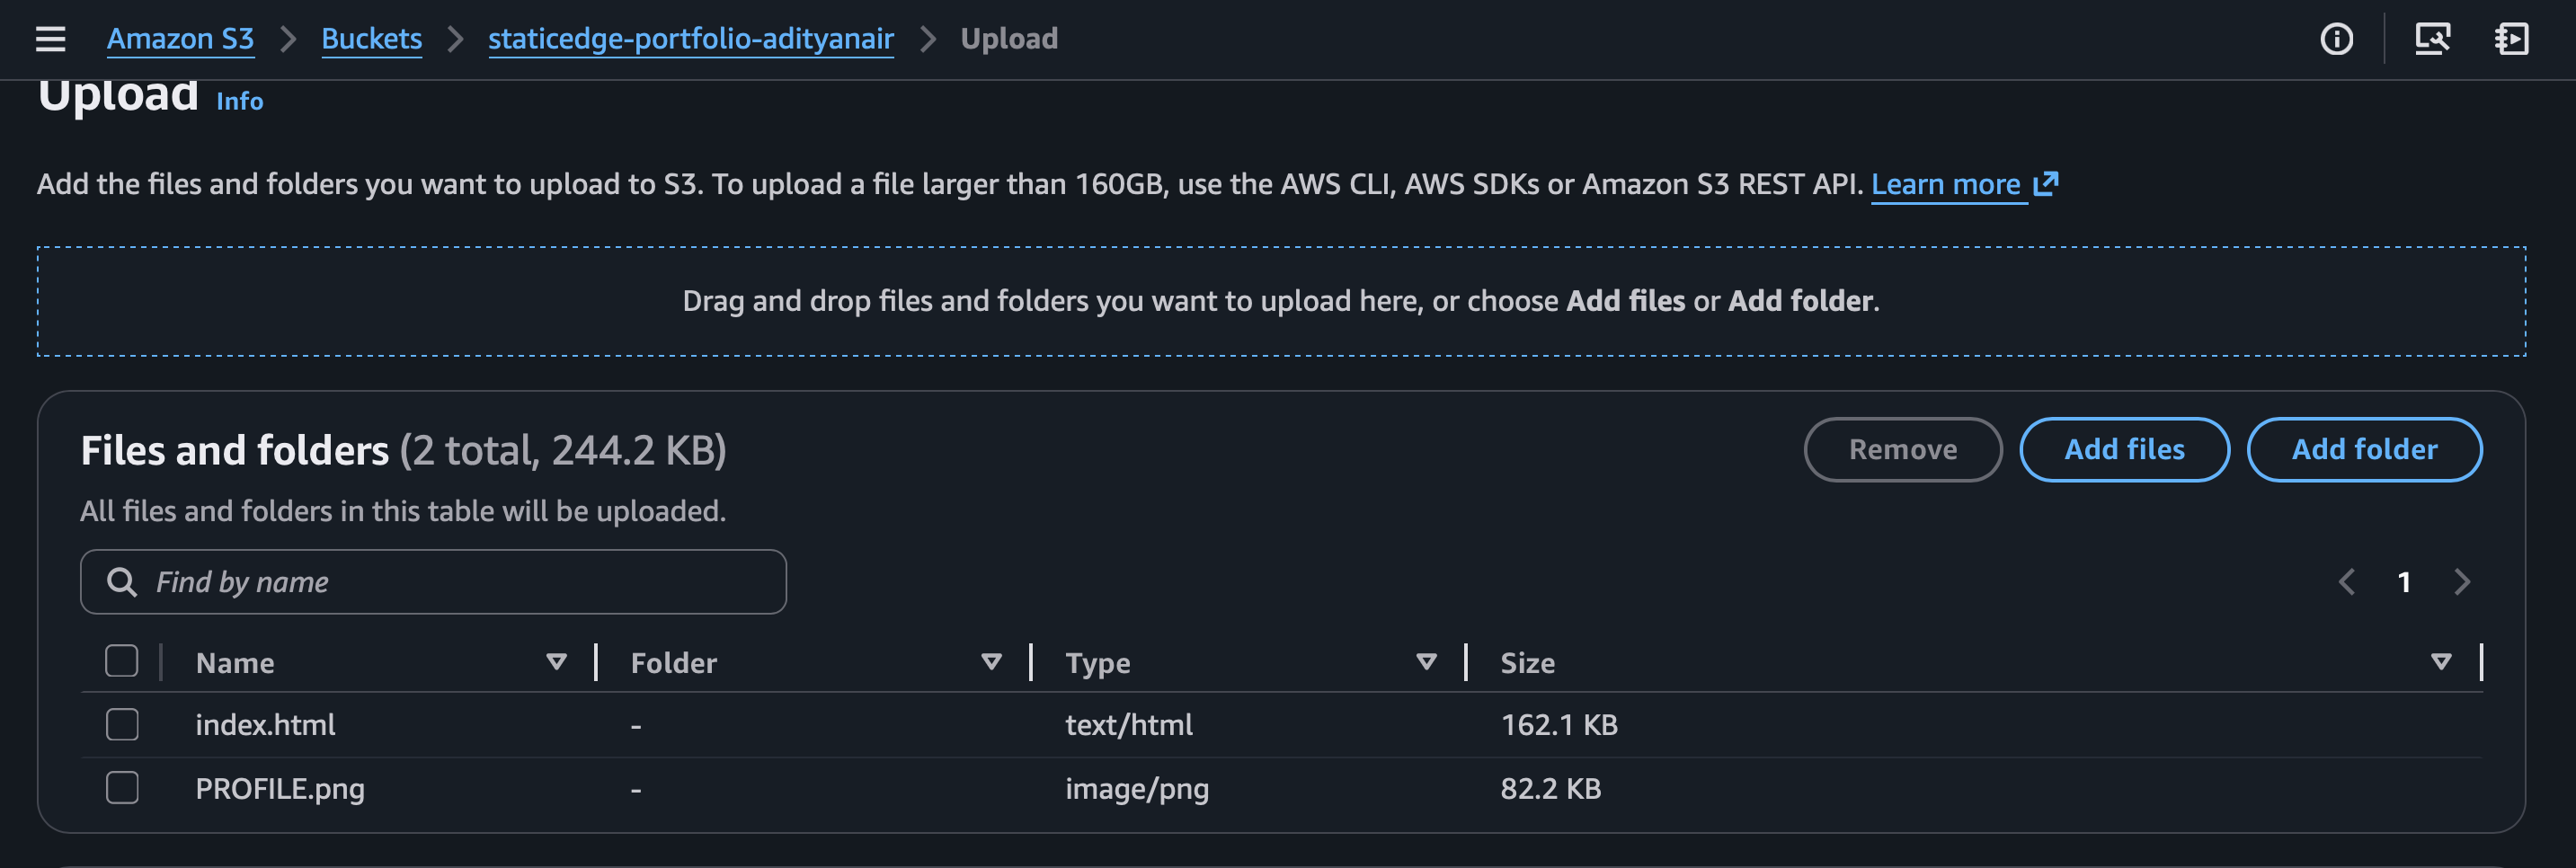Open the hamburger navigation menu
Viewport: 2576px width, 868px height.
[50, 39]
